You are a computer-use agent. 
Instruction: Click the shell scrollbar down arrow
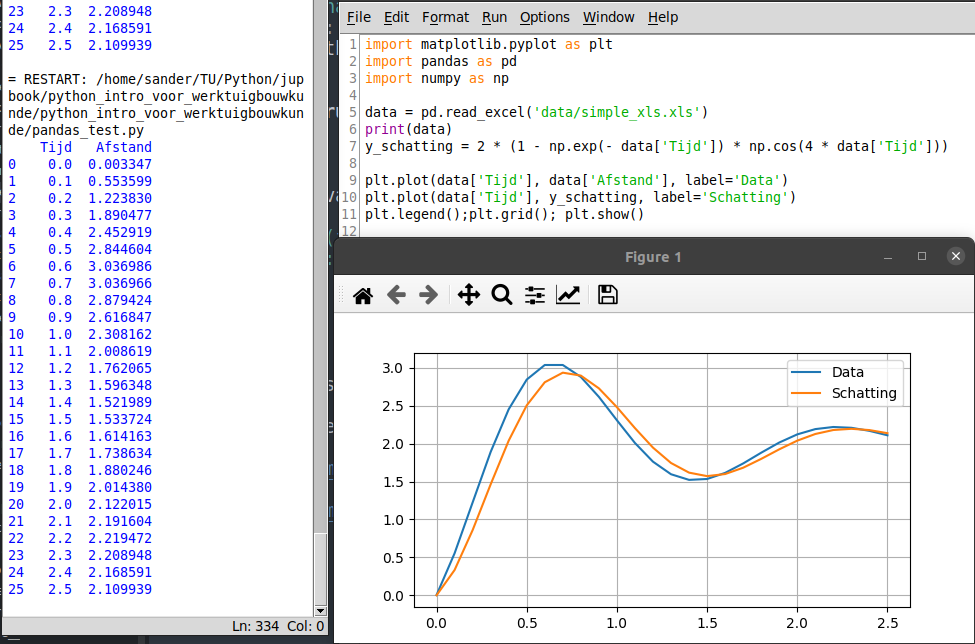click(320, 609)
